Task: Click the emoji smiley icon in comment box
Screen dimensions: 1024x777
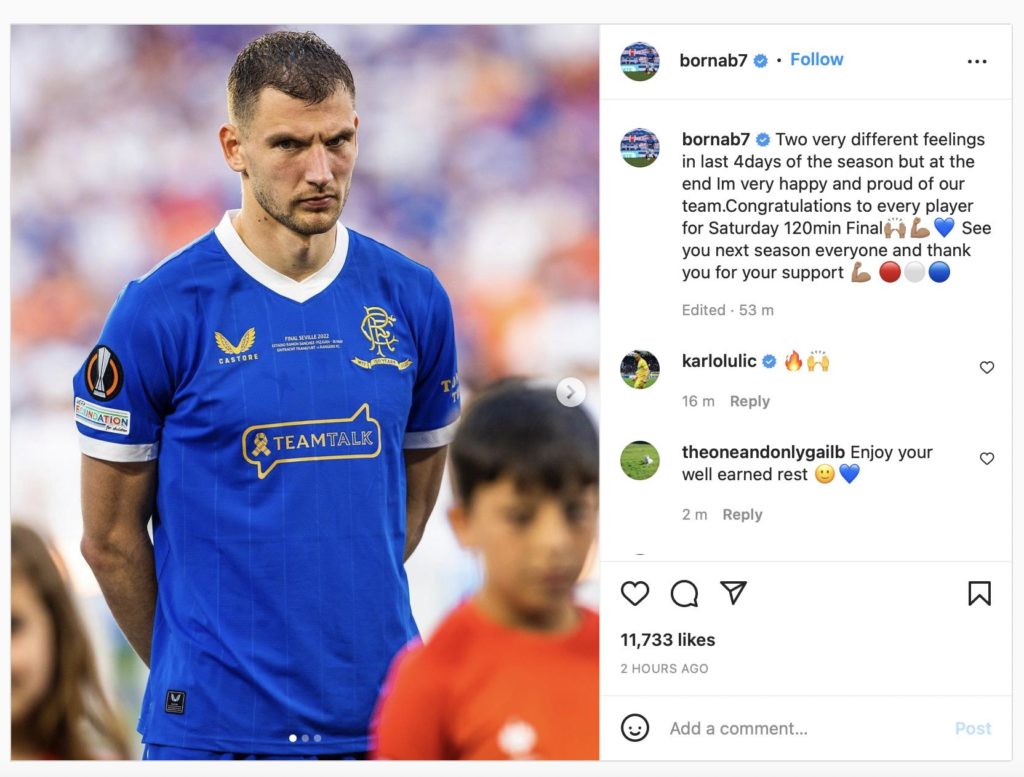Action: coord(634,727)
